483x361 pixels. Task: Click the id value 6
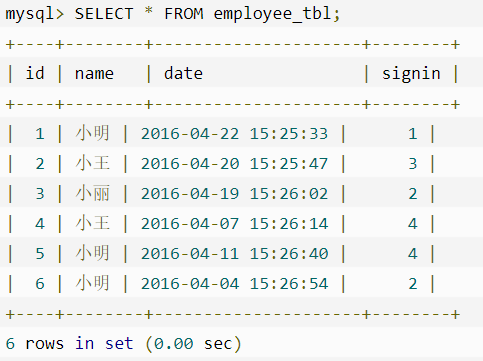[40, 284]
